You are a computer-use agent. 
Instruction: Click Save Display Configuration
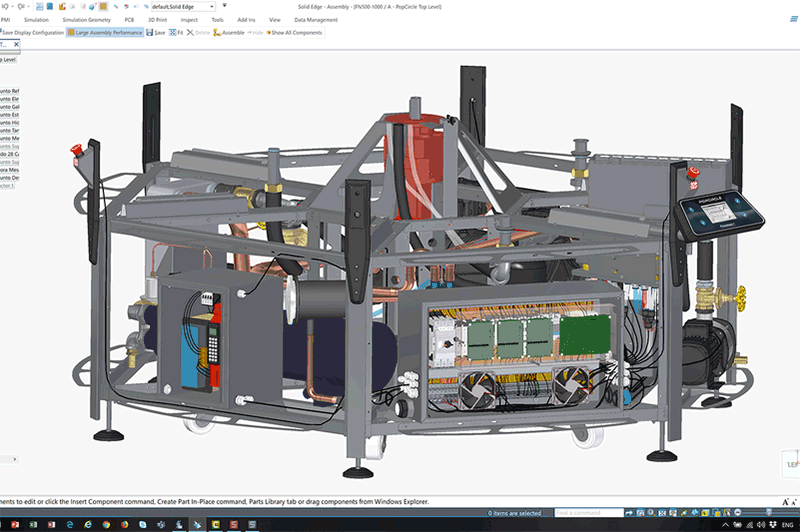[x=32, y=33]
